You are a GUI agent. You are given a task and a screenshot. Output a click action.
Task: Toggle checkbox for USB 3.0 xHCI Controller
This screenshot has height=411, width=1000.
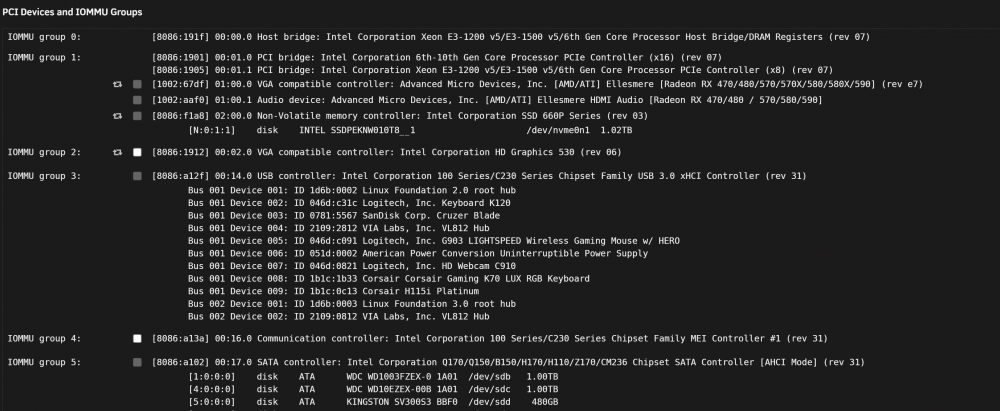tap(137, 176)
